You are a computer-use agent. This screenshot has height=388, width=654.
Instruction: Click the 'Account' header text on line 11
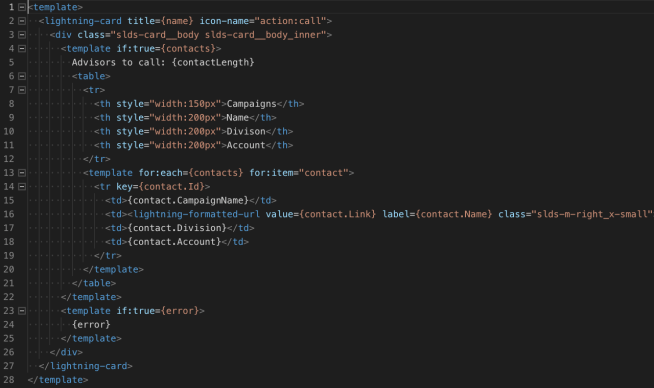tap(246, 145)
